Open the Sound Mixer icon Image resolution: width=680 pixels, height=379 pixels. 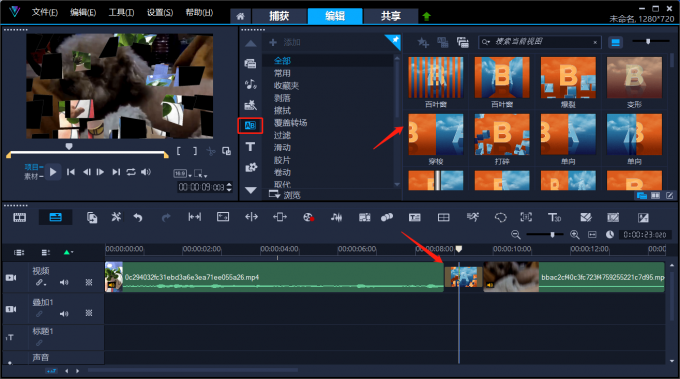pos(337,217)
